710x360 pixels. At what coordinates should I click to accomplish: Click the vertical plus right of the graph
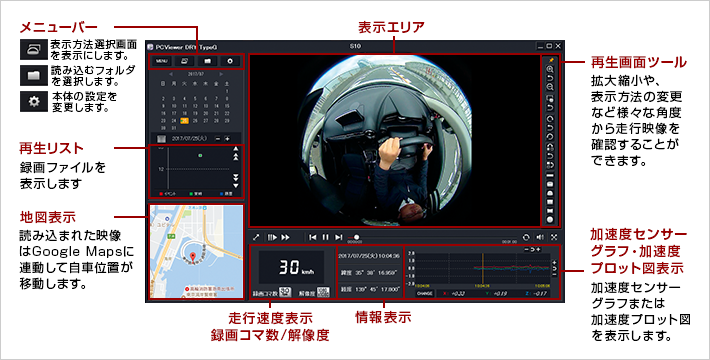tap(555, 262)
